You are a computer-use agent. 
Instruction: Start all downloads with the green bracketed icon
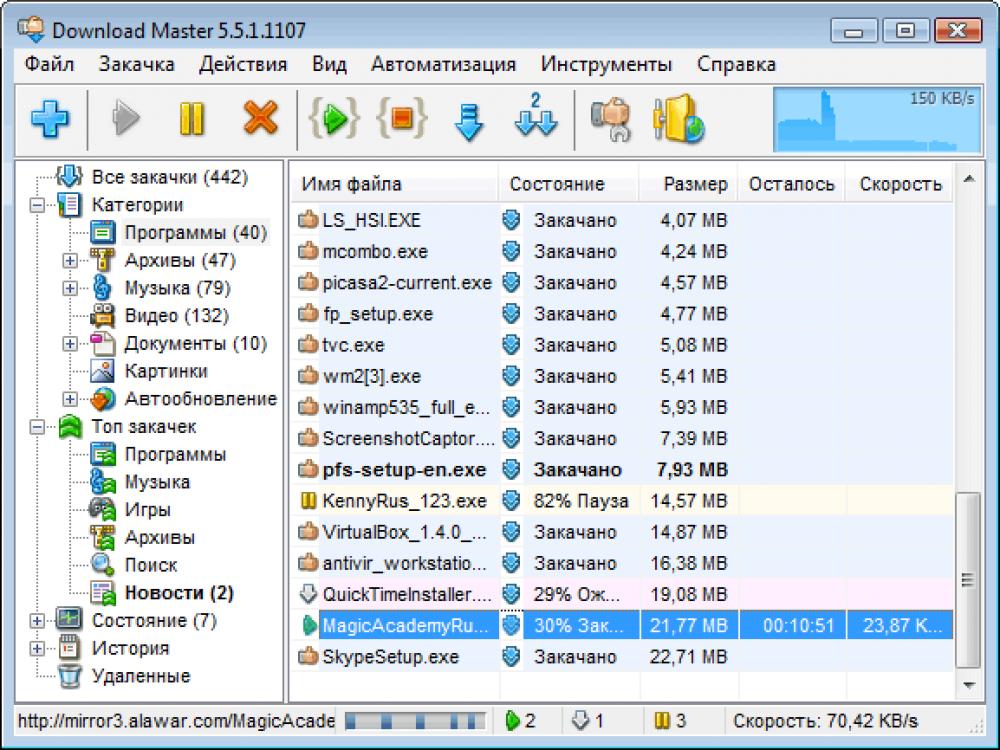click(333, 118)
